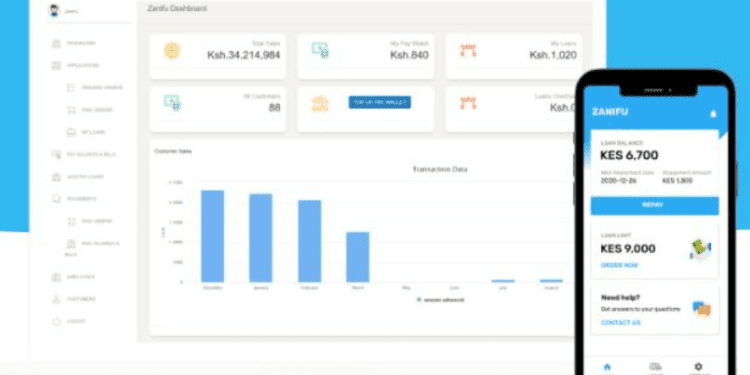Select Paid Orders under Payments
The width and height of the screenshot is (750, 375).
89,221
